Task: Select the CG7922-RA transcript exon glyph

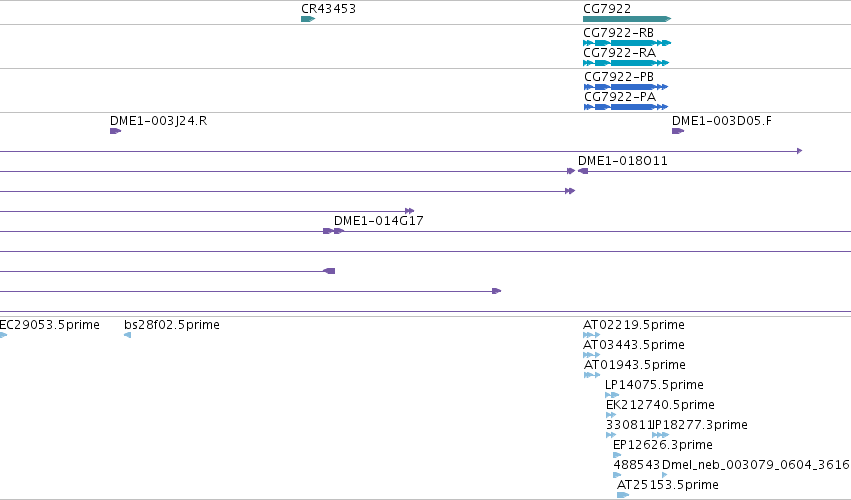Action: 626,63
